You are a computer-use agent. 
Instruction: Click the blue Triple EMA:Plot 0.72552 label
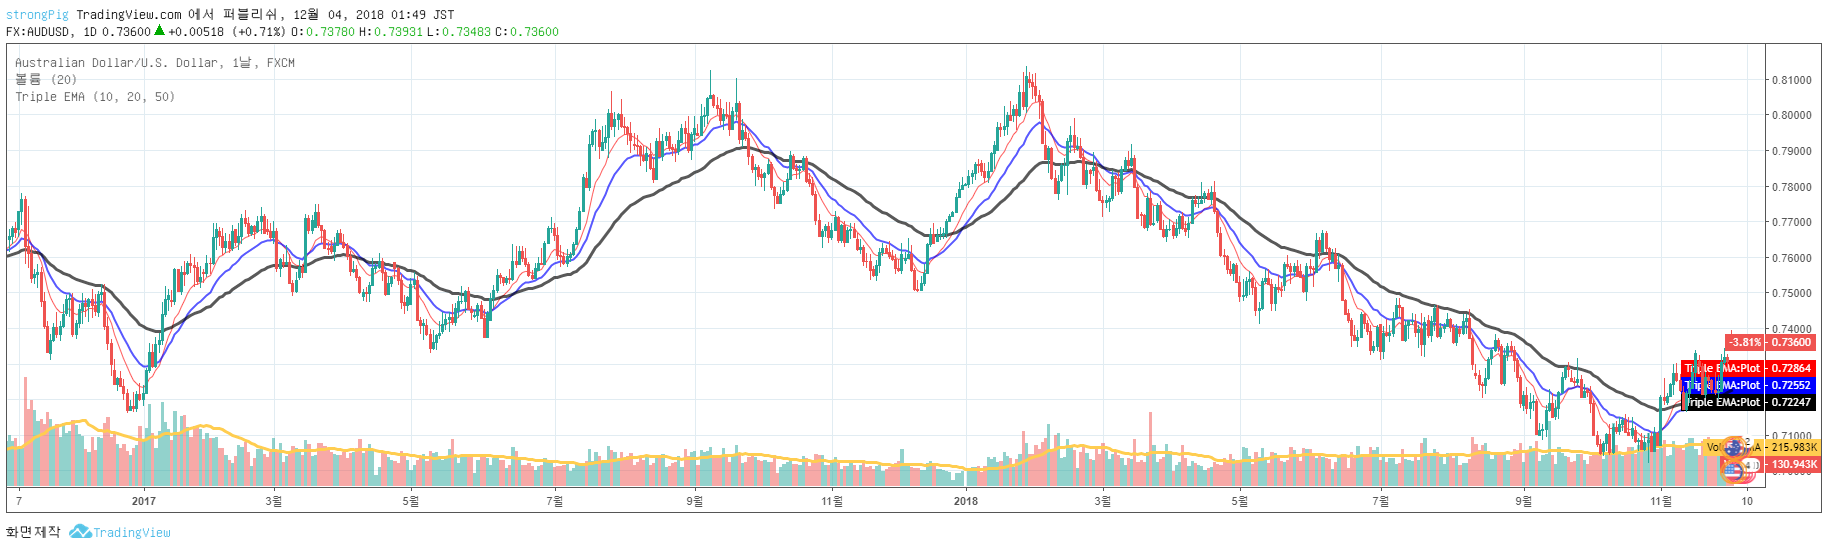[1749, 385]
